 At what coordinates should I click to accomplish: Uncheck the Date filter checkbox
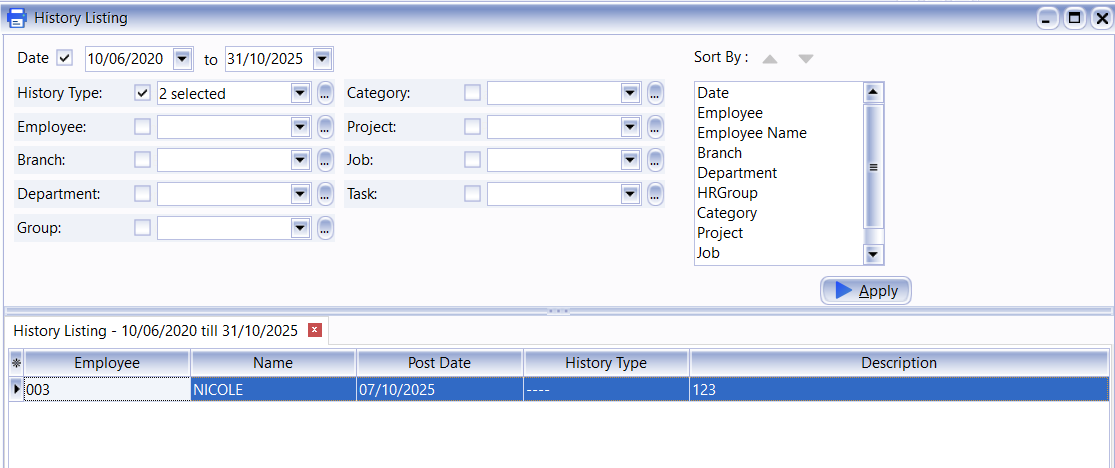click(65, 58)
